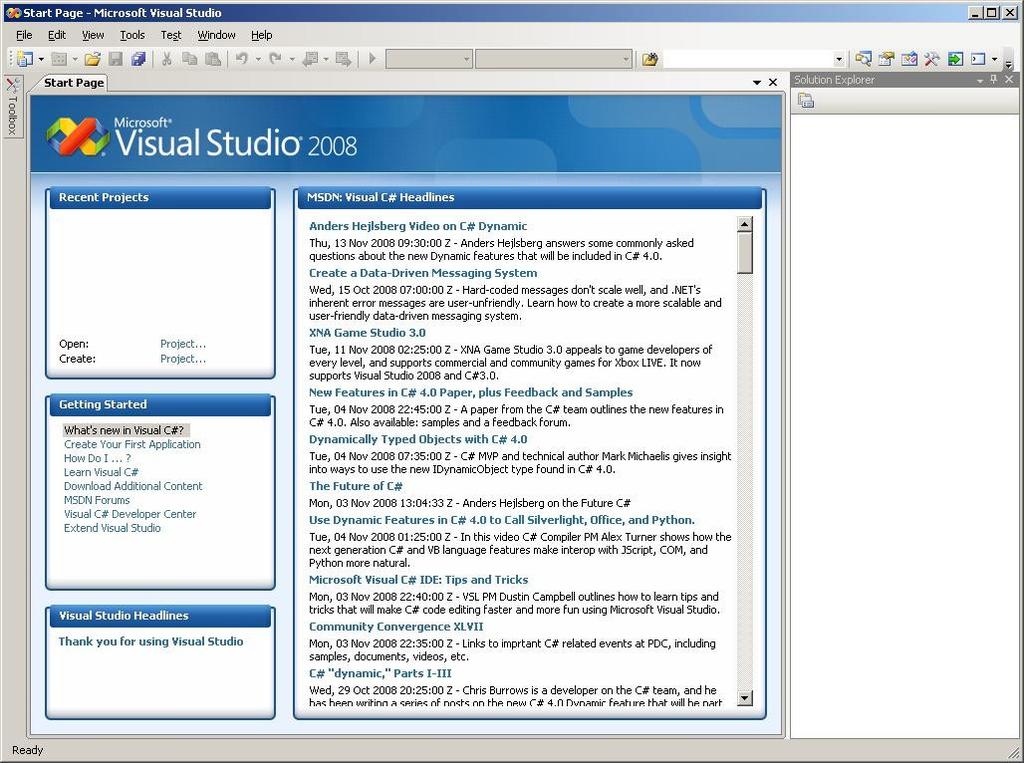Click into the Find text box
The width and height of the screenshot is (1024, 763).
pos(748,59)
